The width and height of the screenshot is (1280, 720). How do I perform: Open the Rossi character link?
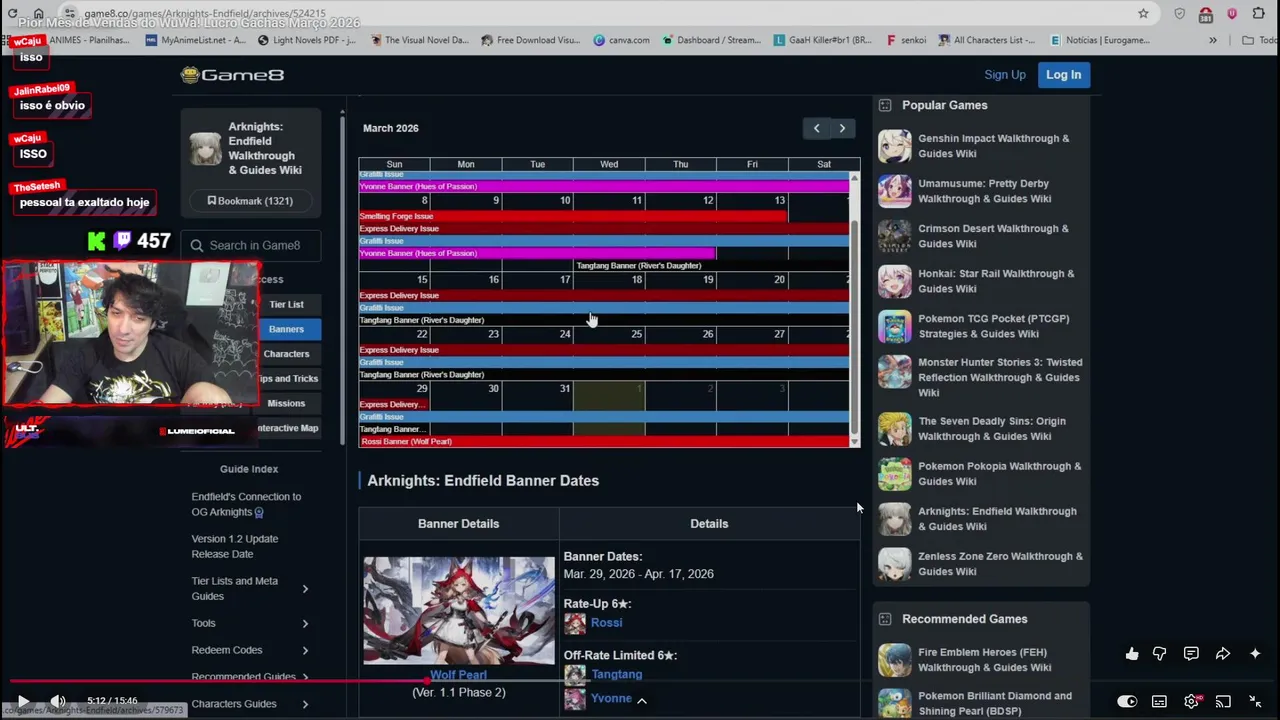point(606,622)
